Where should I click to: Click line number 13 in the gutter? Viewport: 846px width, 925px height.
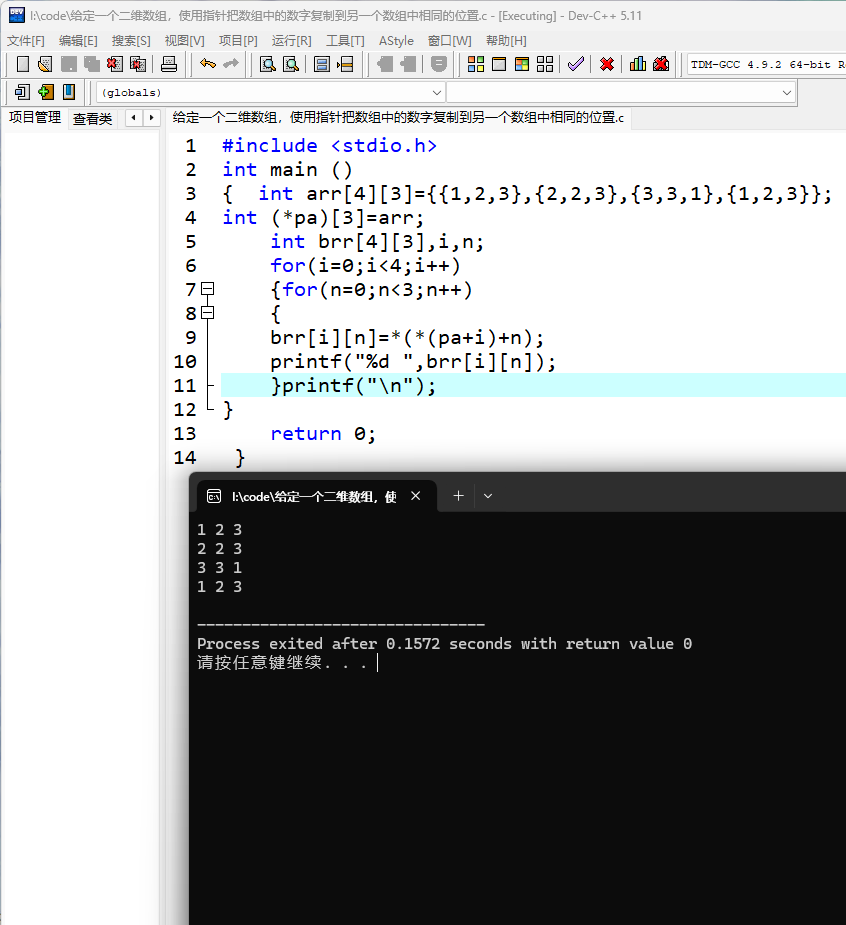[185, 434]
